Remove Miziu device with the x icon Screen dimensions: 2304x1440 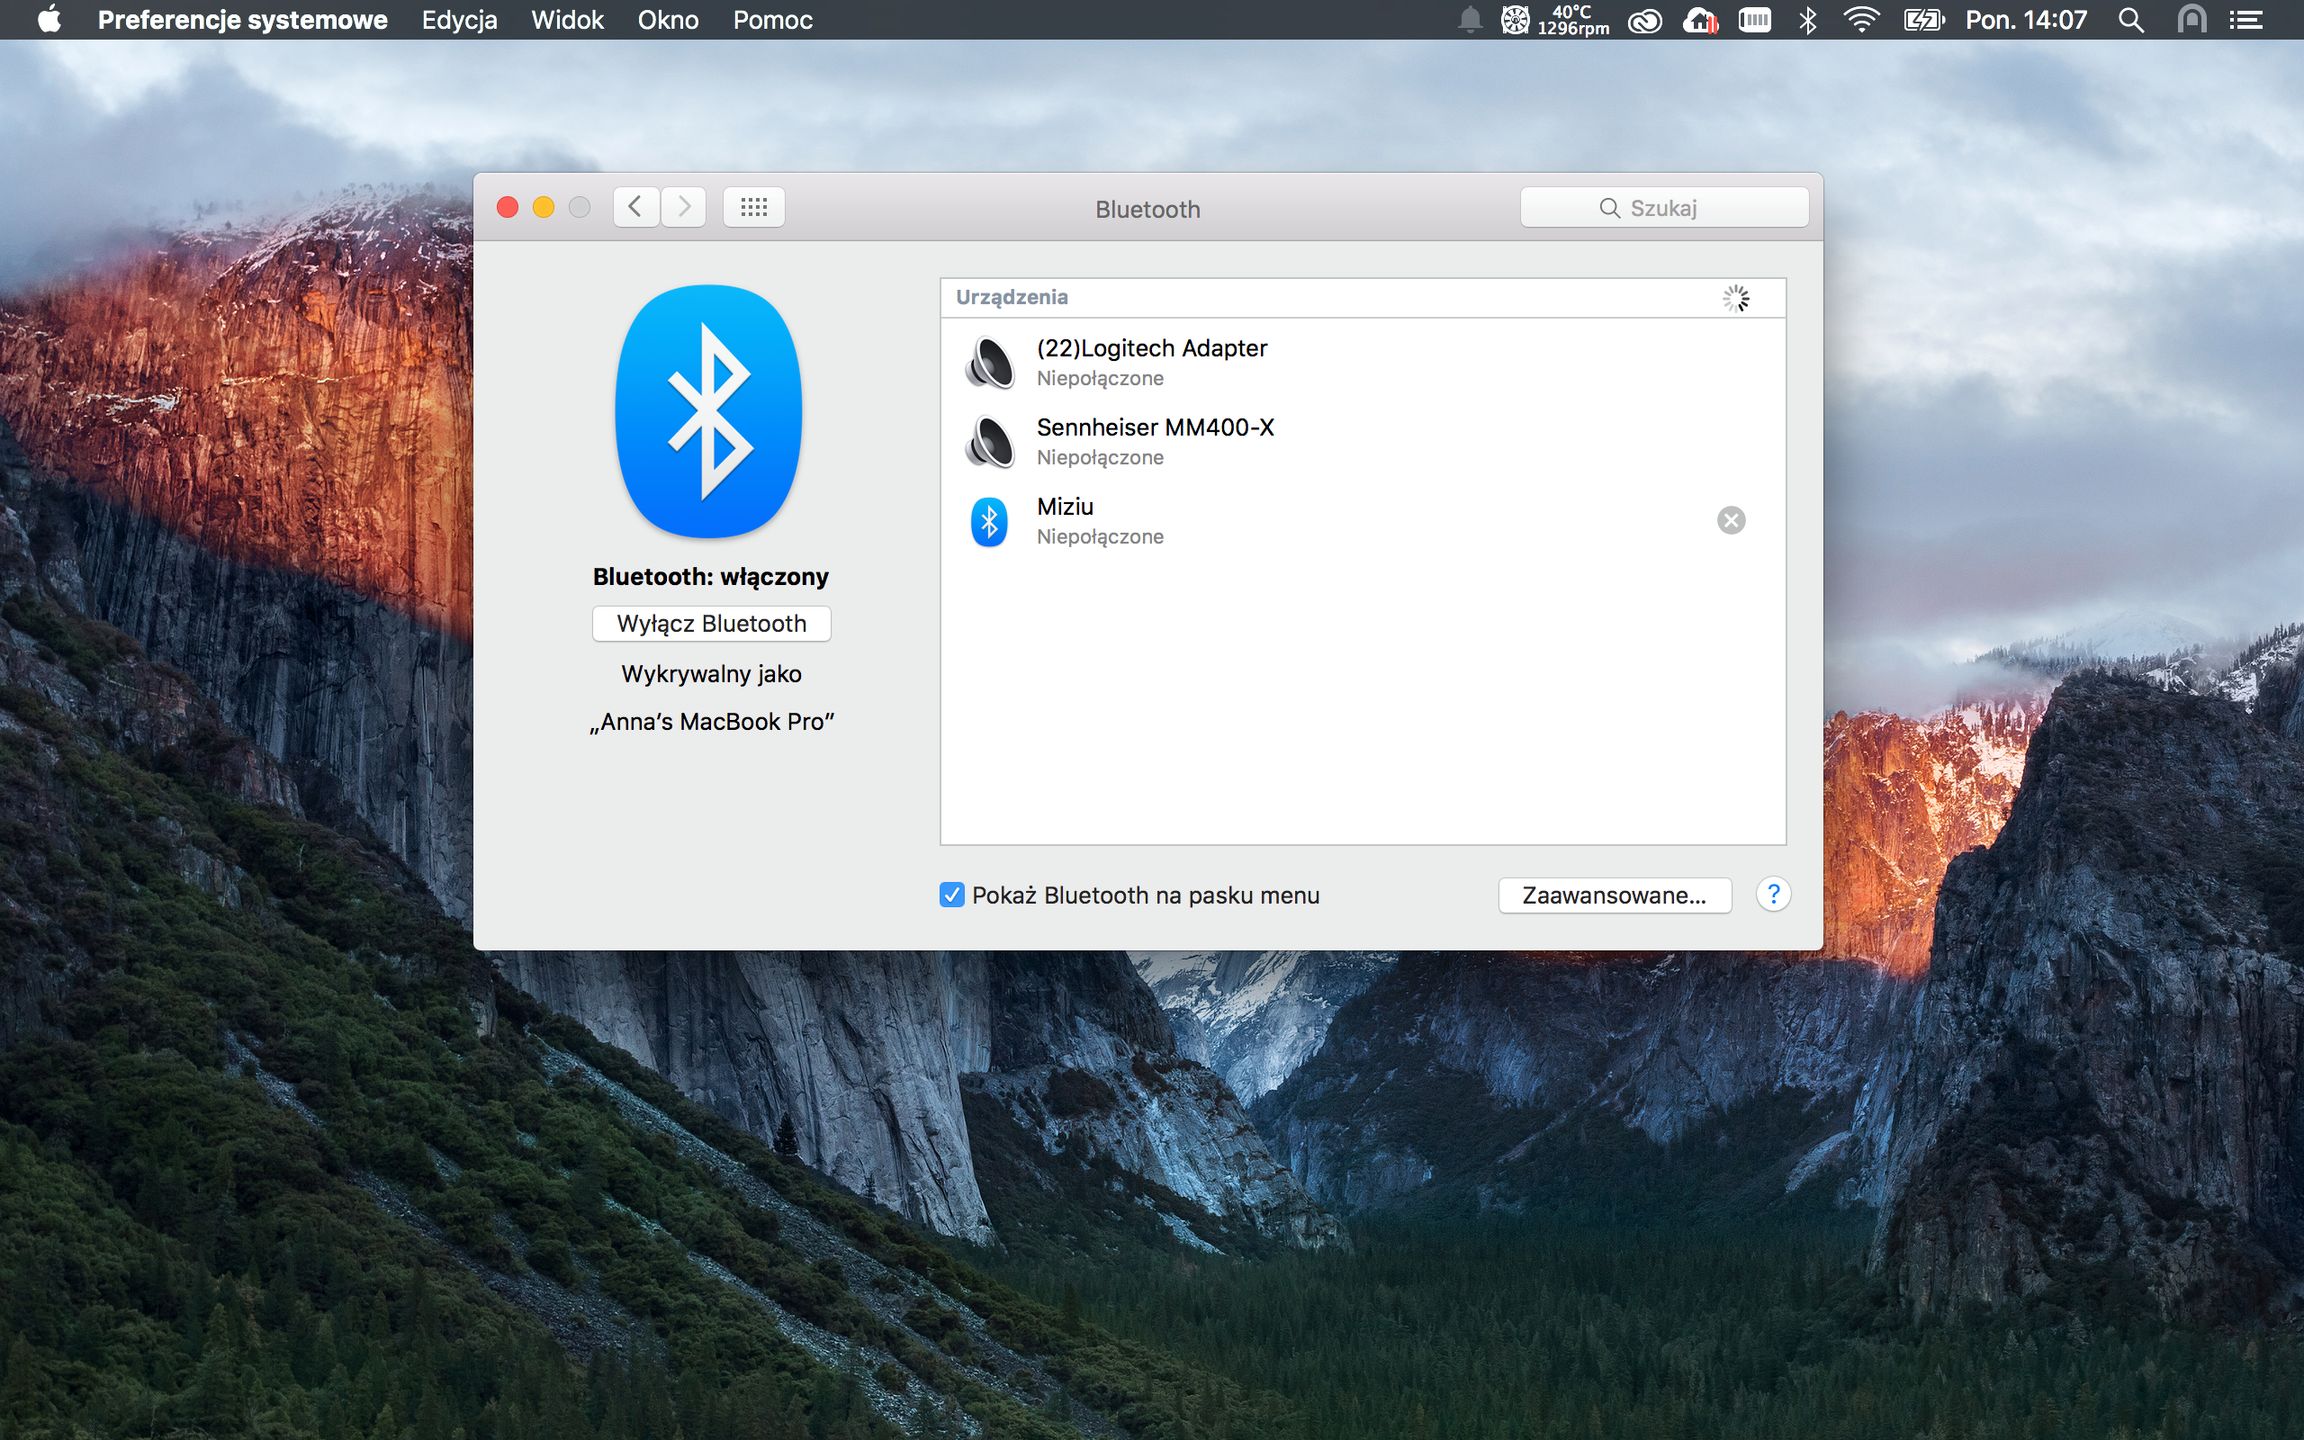[1731, 520]
